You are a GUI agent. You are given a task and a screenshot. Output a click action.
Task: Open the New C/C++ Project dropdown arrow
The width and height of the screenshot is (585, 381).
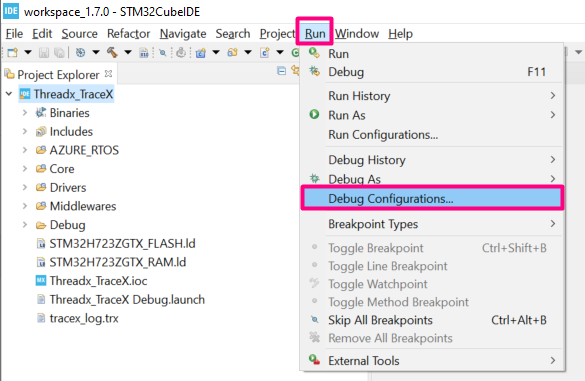click(x=216, y=53)
